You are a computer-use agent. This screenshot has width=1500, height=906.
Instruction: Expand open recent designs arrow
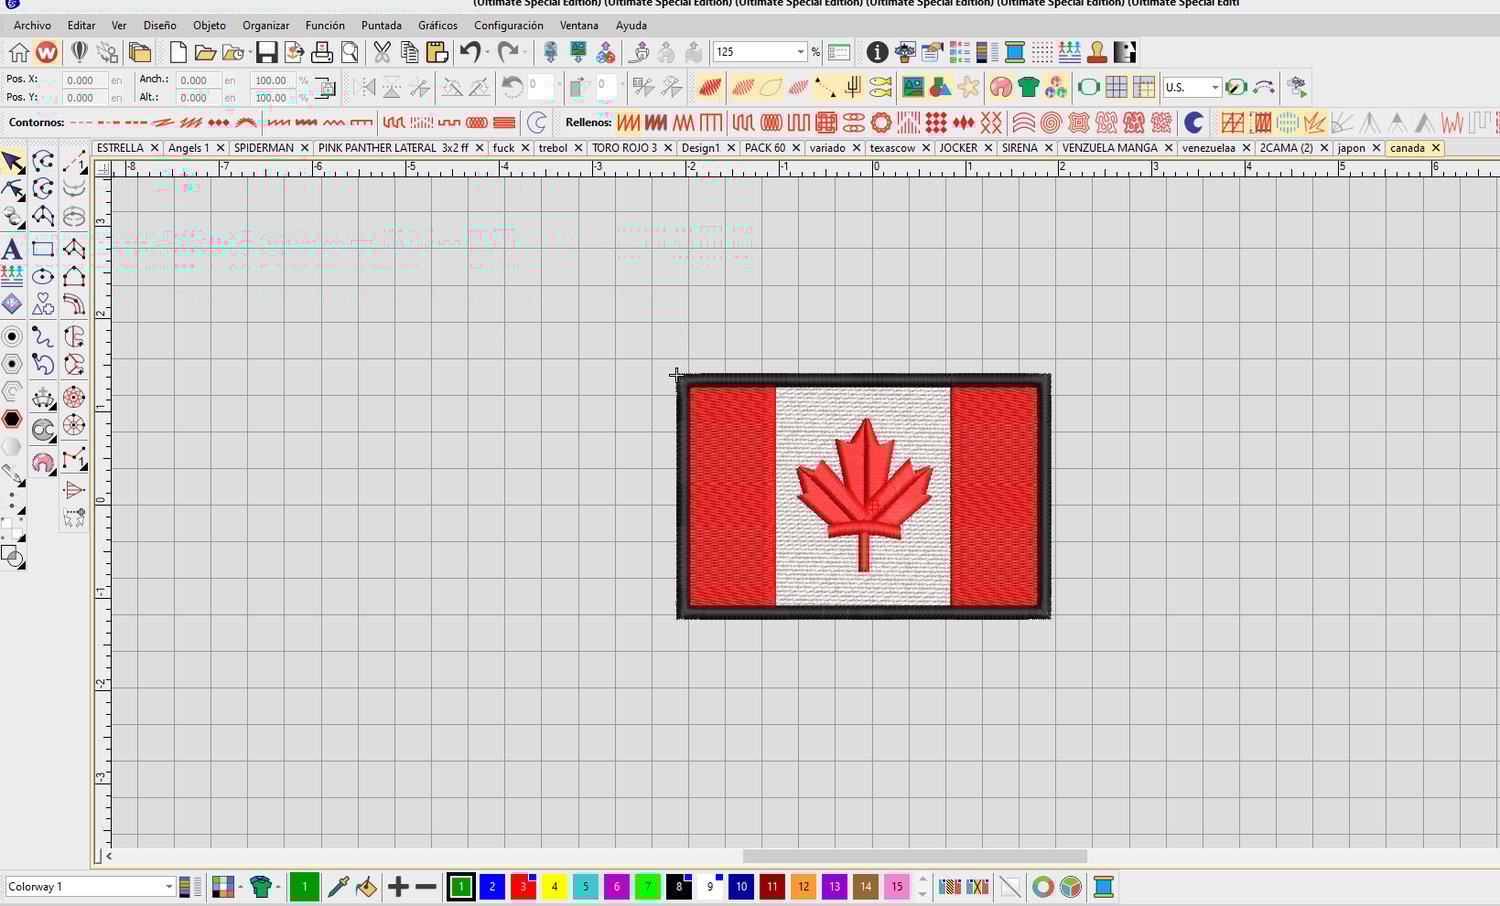pos(249,52)
